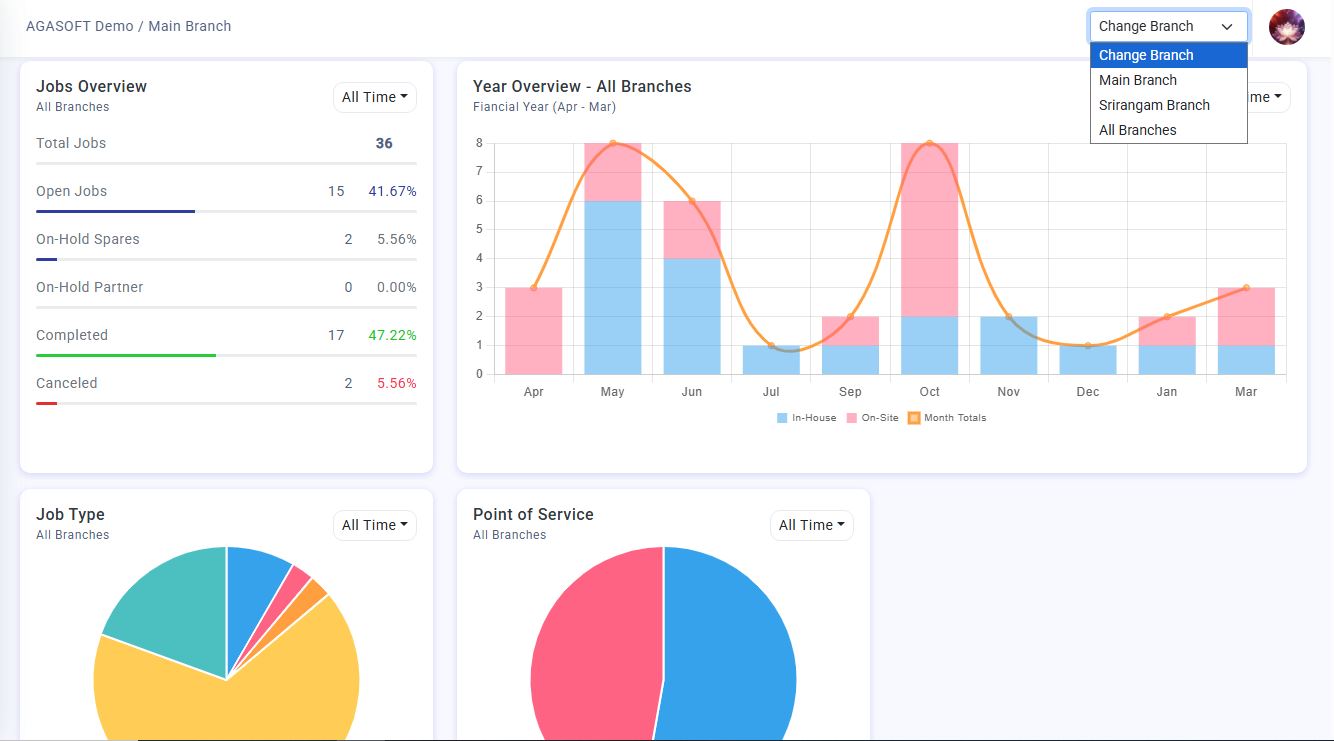Screen dimensions: 1334x741
Task: Click the Point of Service card title
Action: tap(533, 514)
